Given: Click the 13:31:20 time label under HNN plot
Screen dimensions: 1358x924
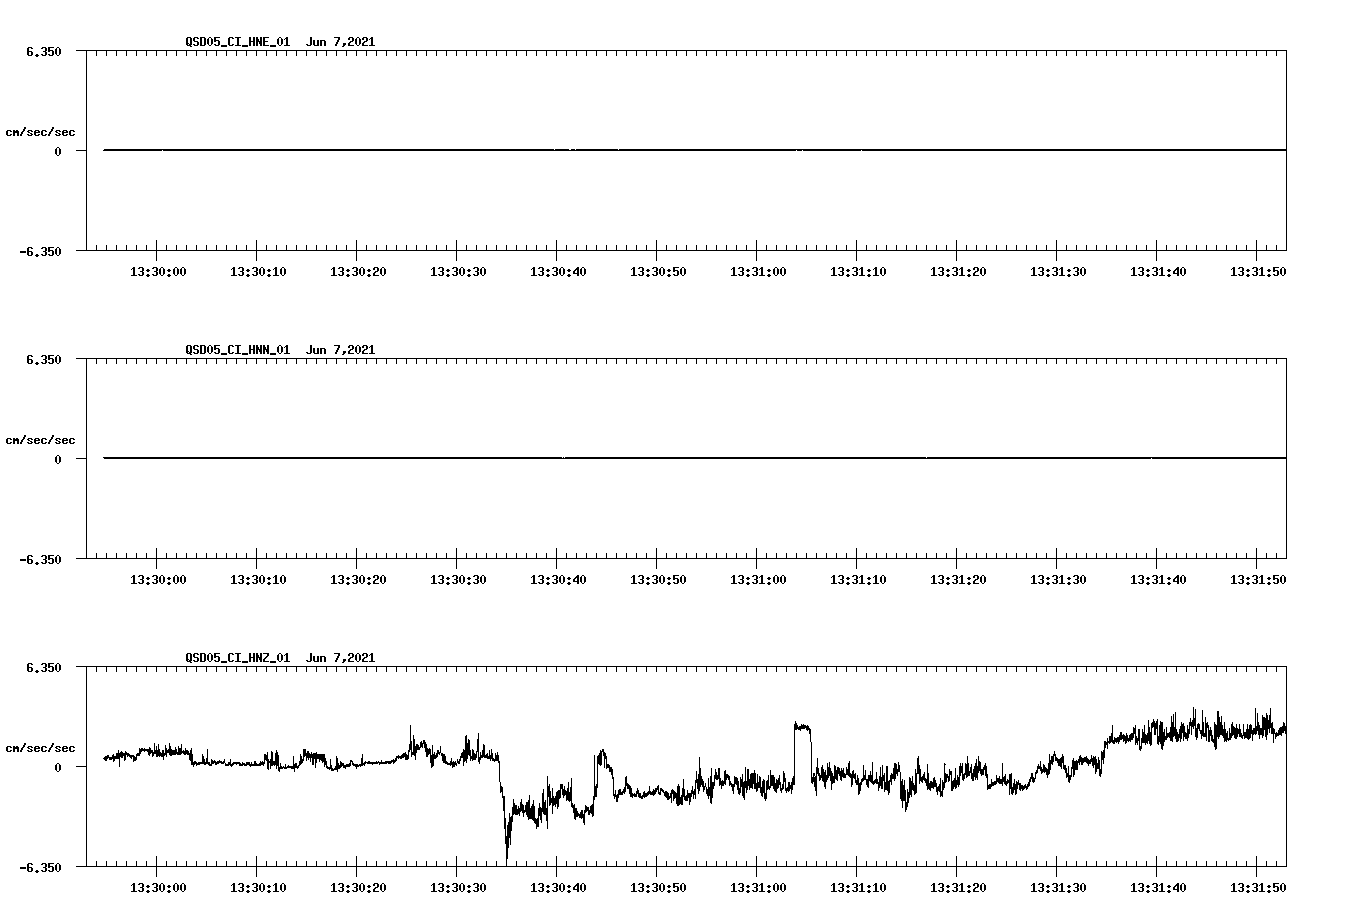Looking at the screenshot, I should point(958,580).
